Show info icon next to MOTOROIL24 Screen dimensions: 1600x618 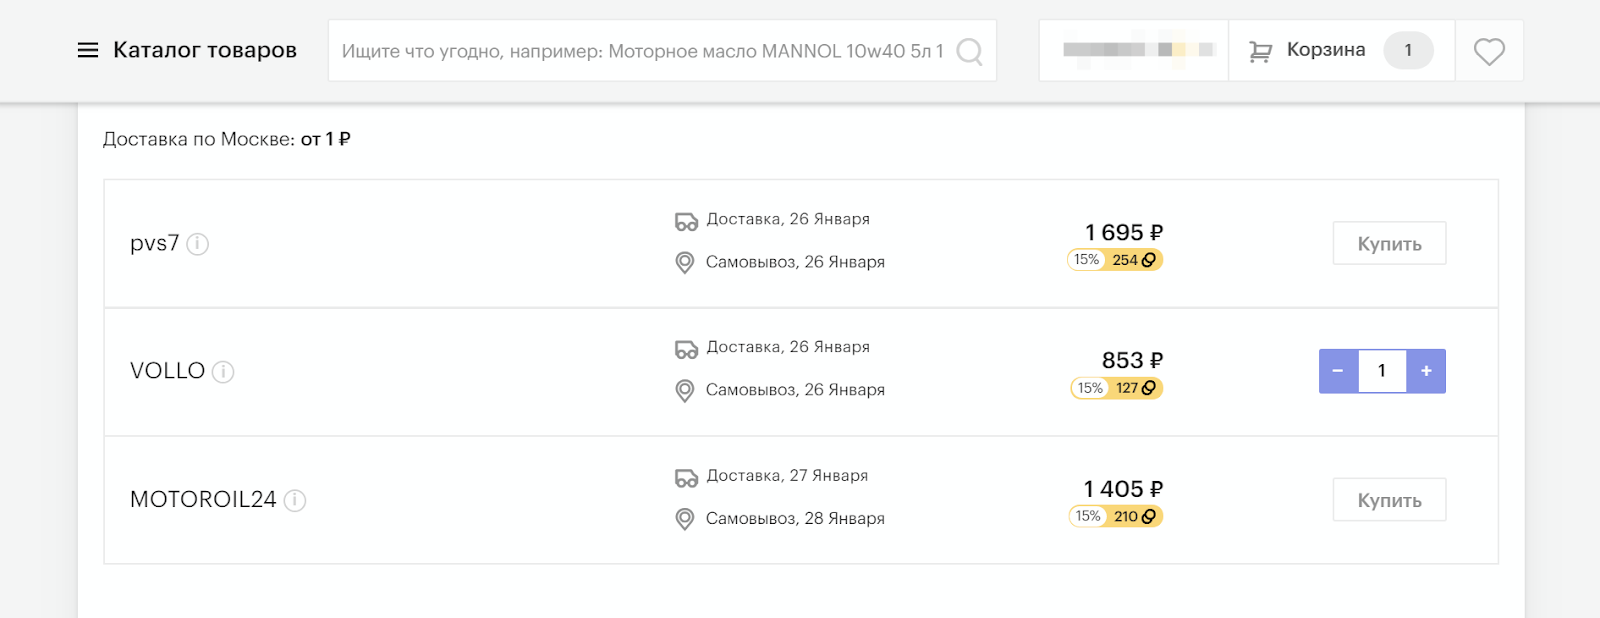(295, 500)
